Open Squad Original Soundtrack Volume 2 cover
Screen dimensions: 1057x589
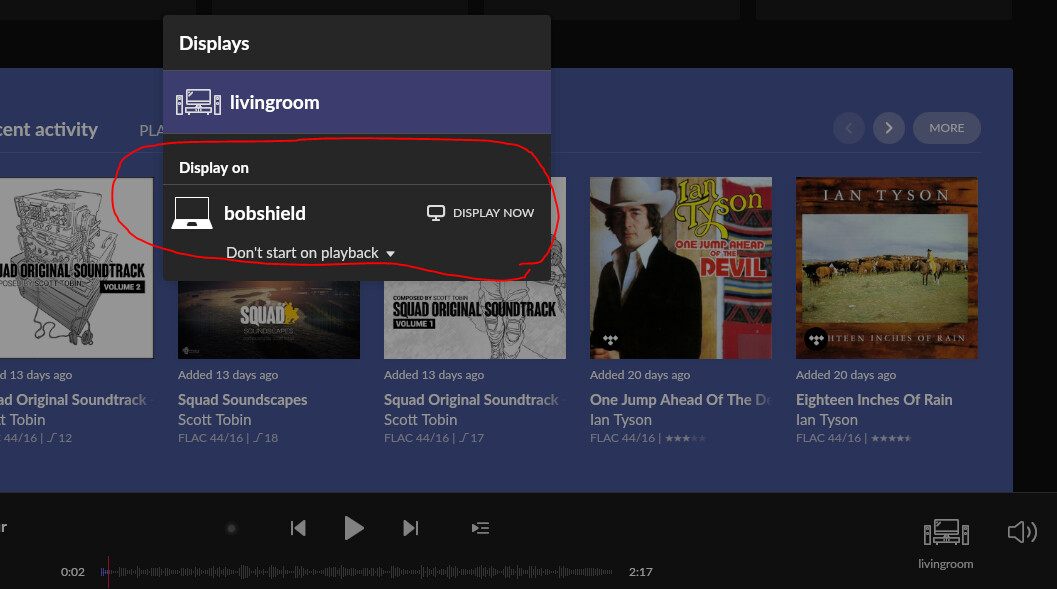[76, 268]
